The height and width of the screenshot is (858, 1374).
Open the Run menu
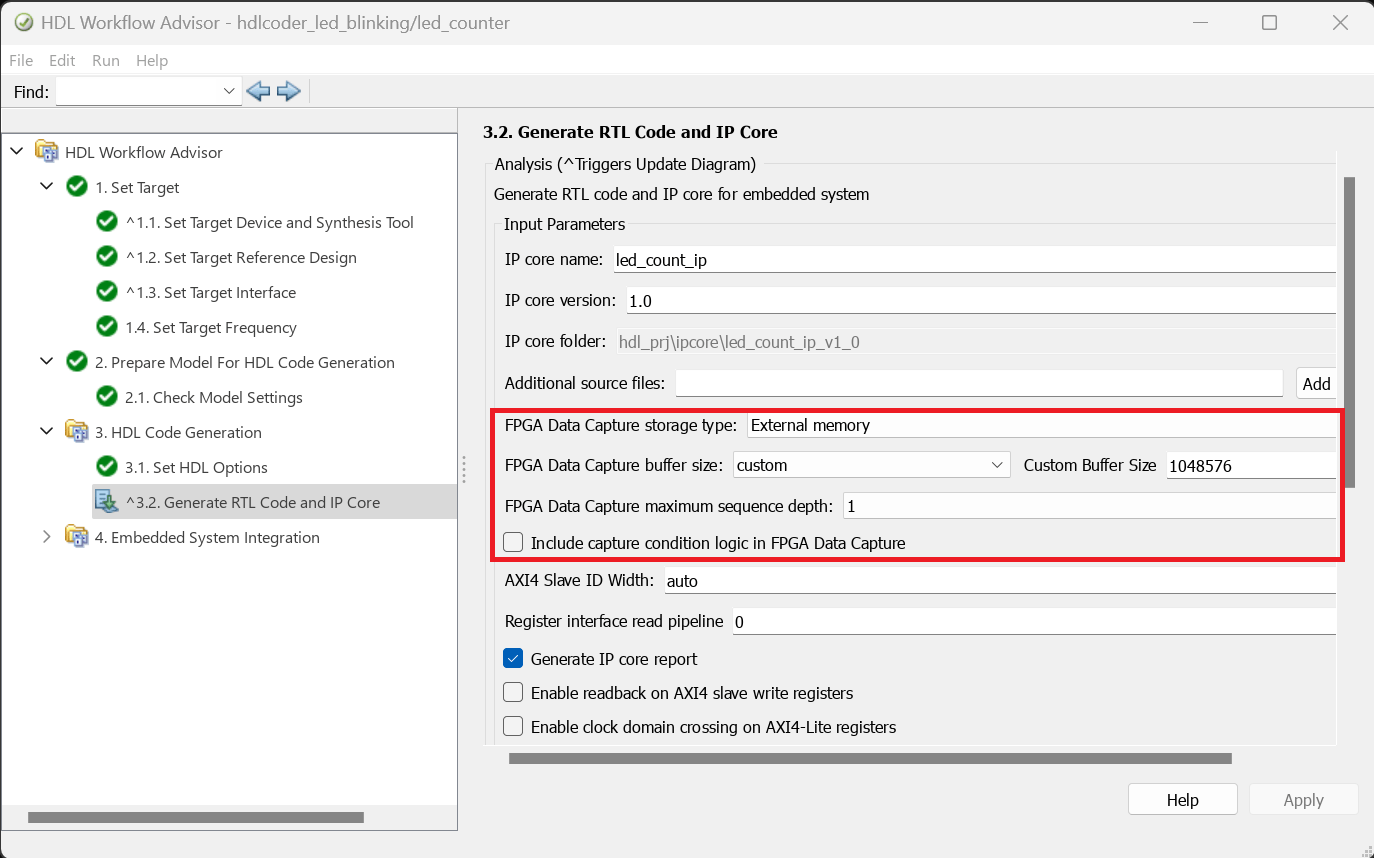106,60
